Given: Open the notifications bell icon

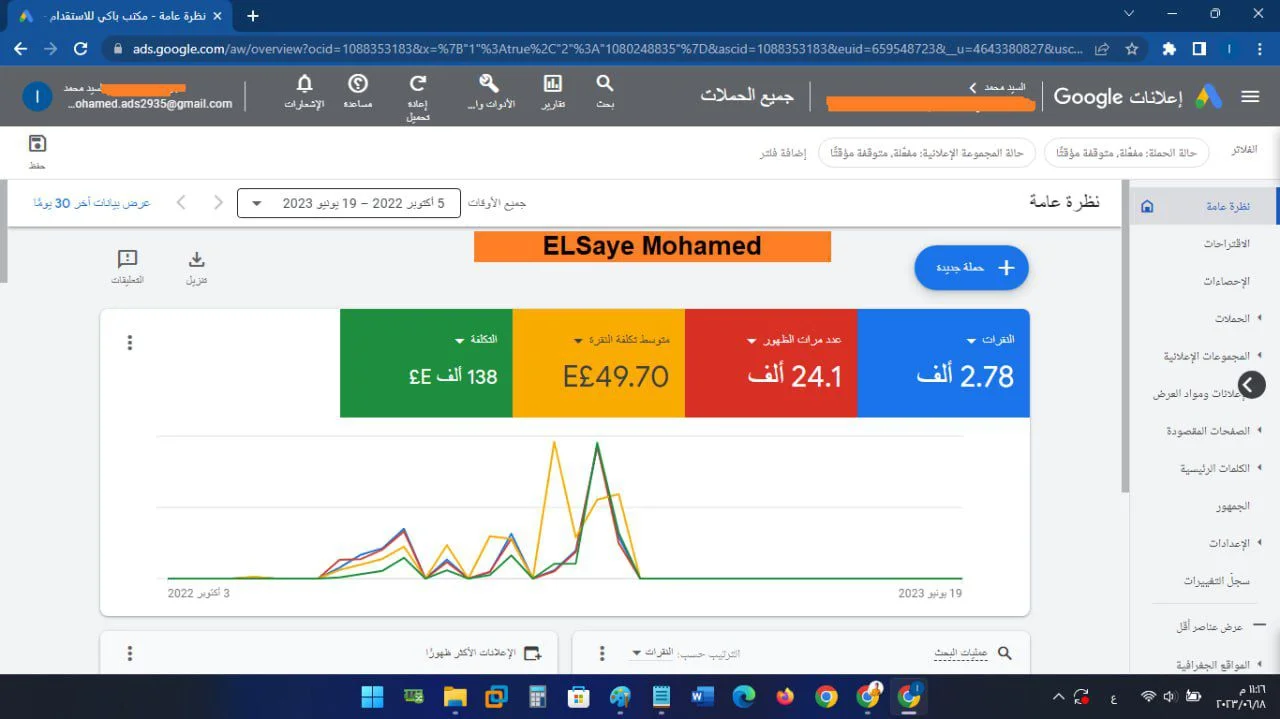Looking at the screenshot, I should pos(304,85).
